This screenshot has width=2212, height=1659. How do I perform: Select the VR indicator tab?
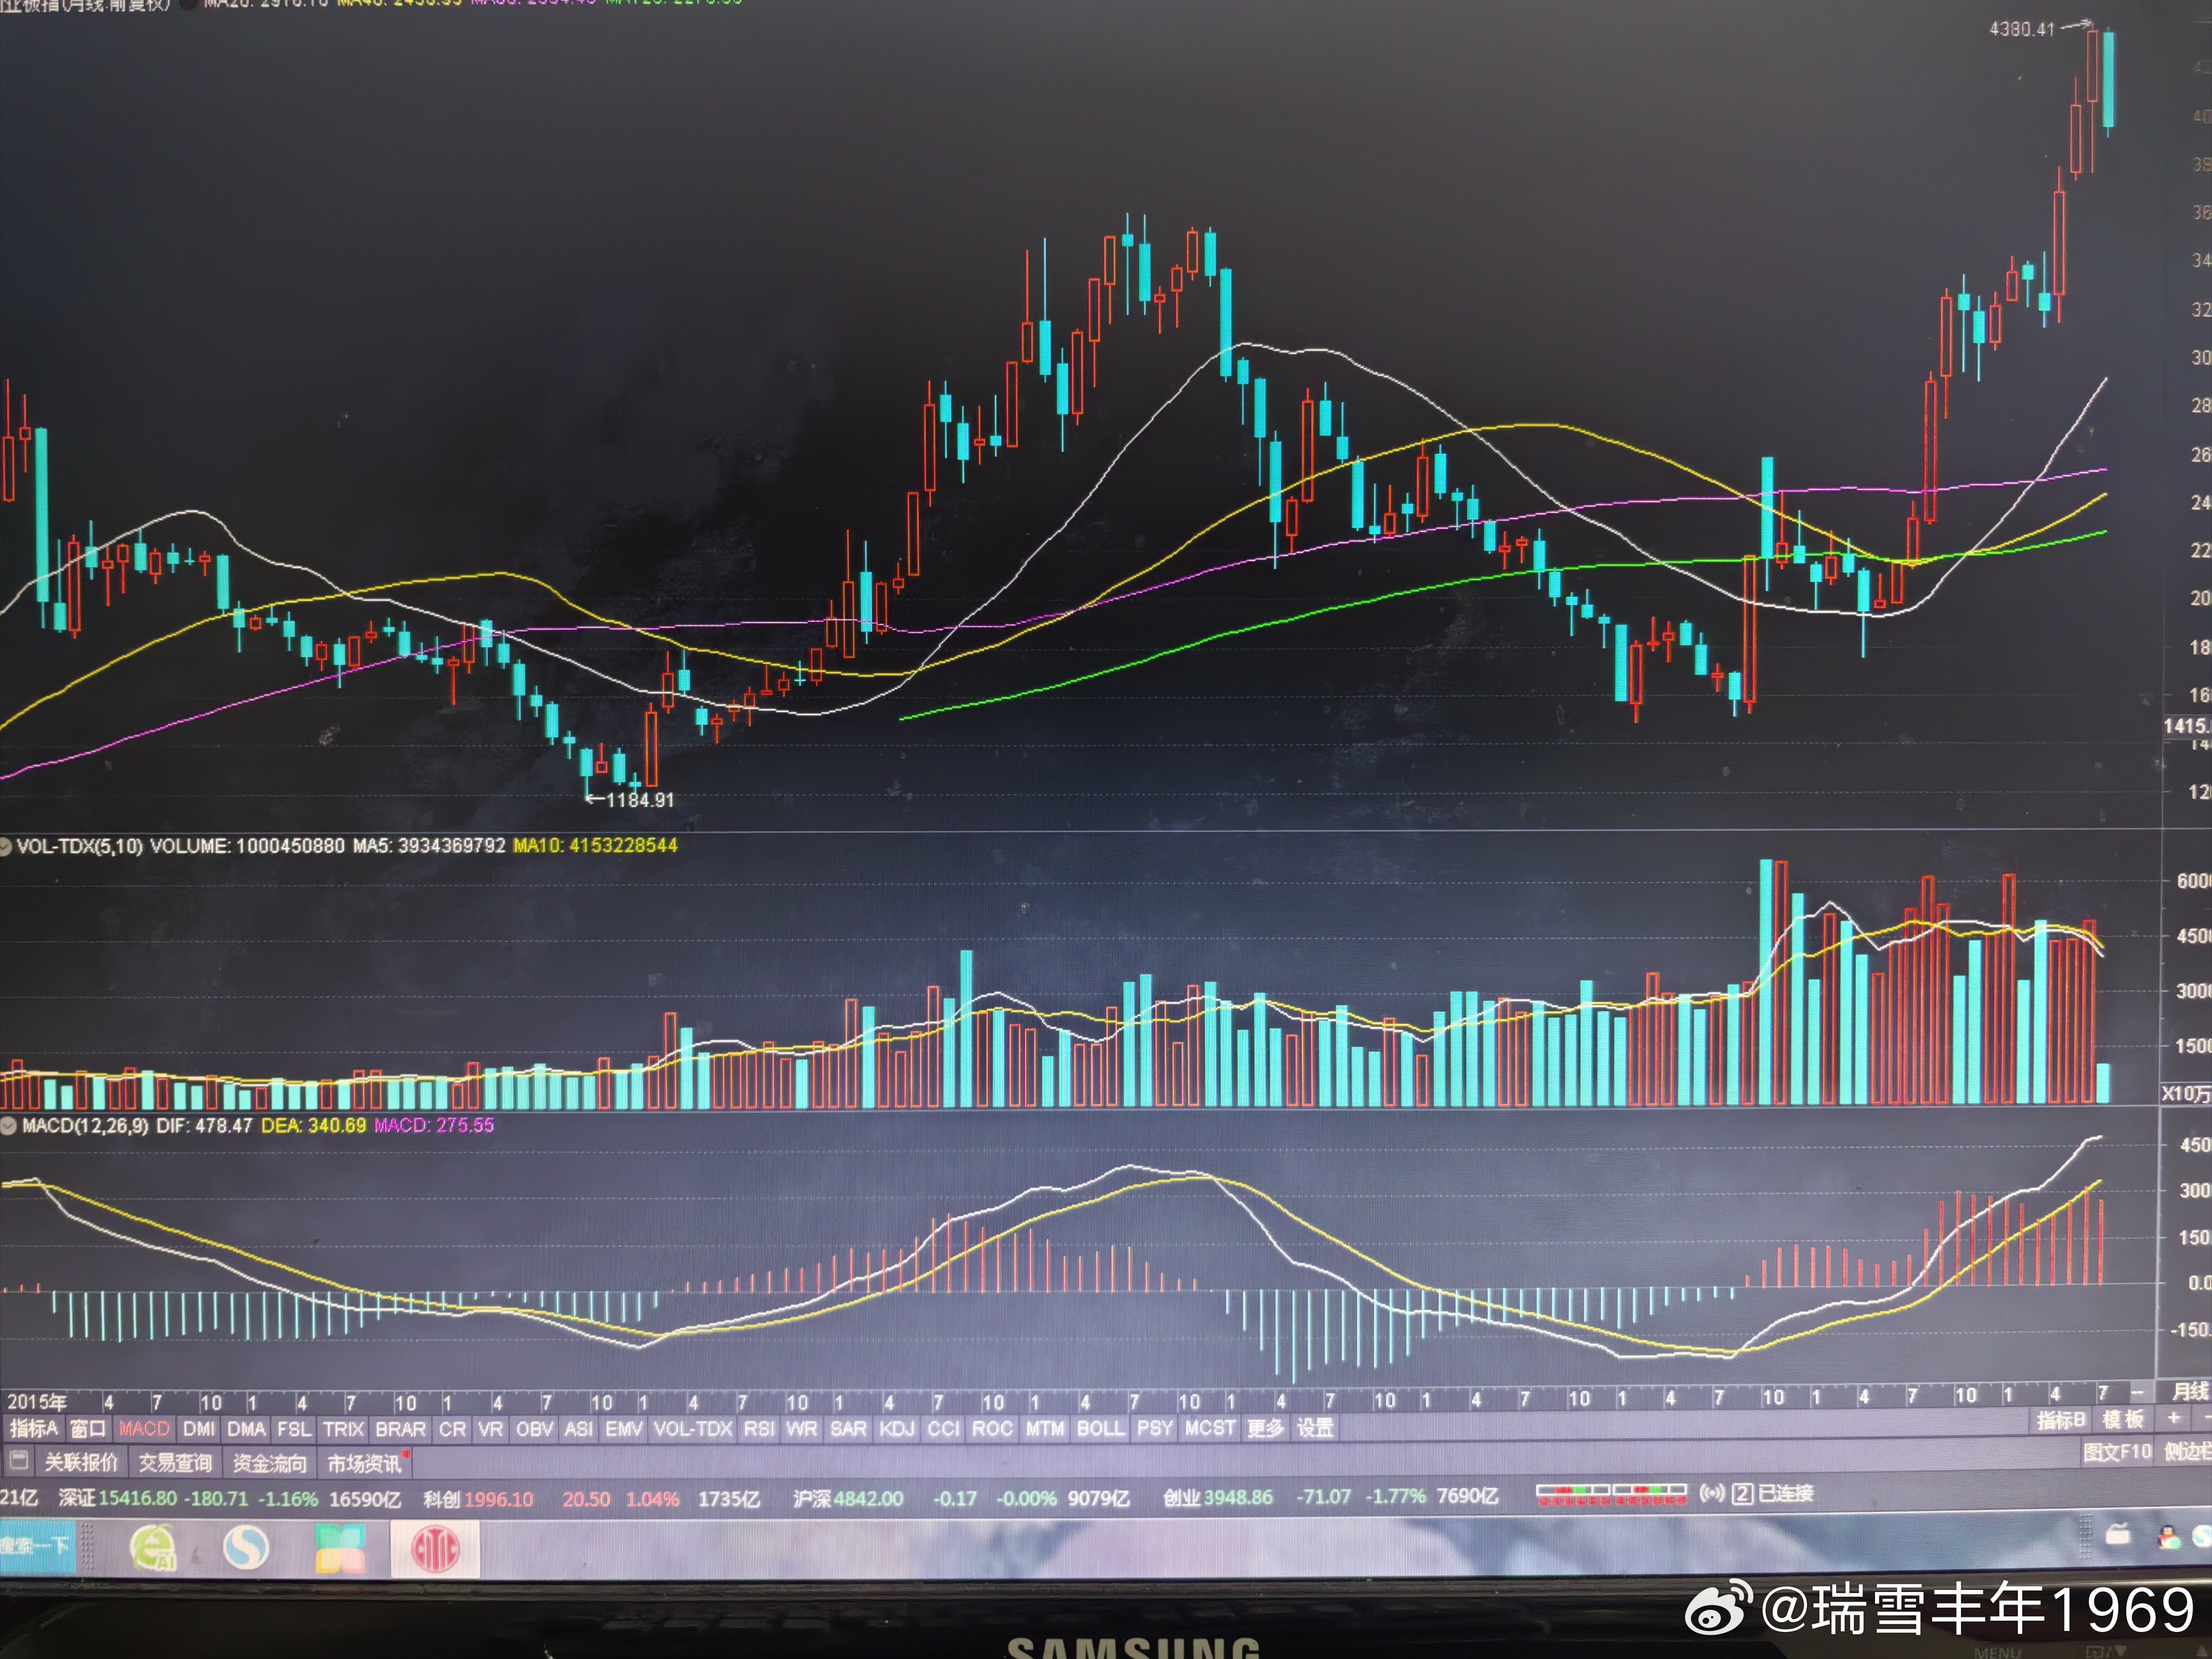pos(491,1429)
